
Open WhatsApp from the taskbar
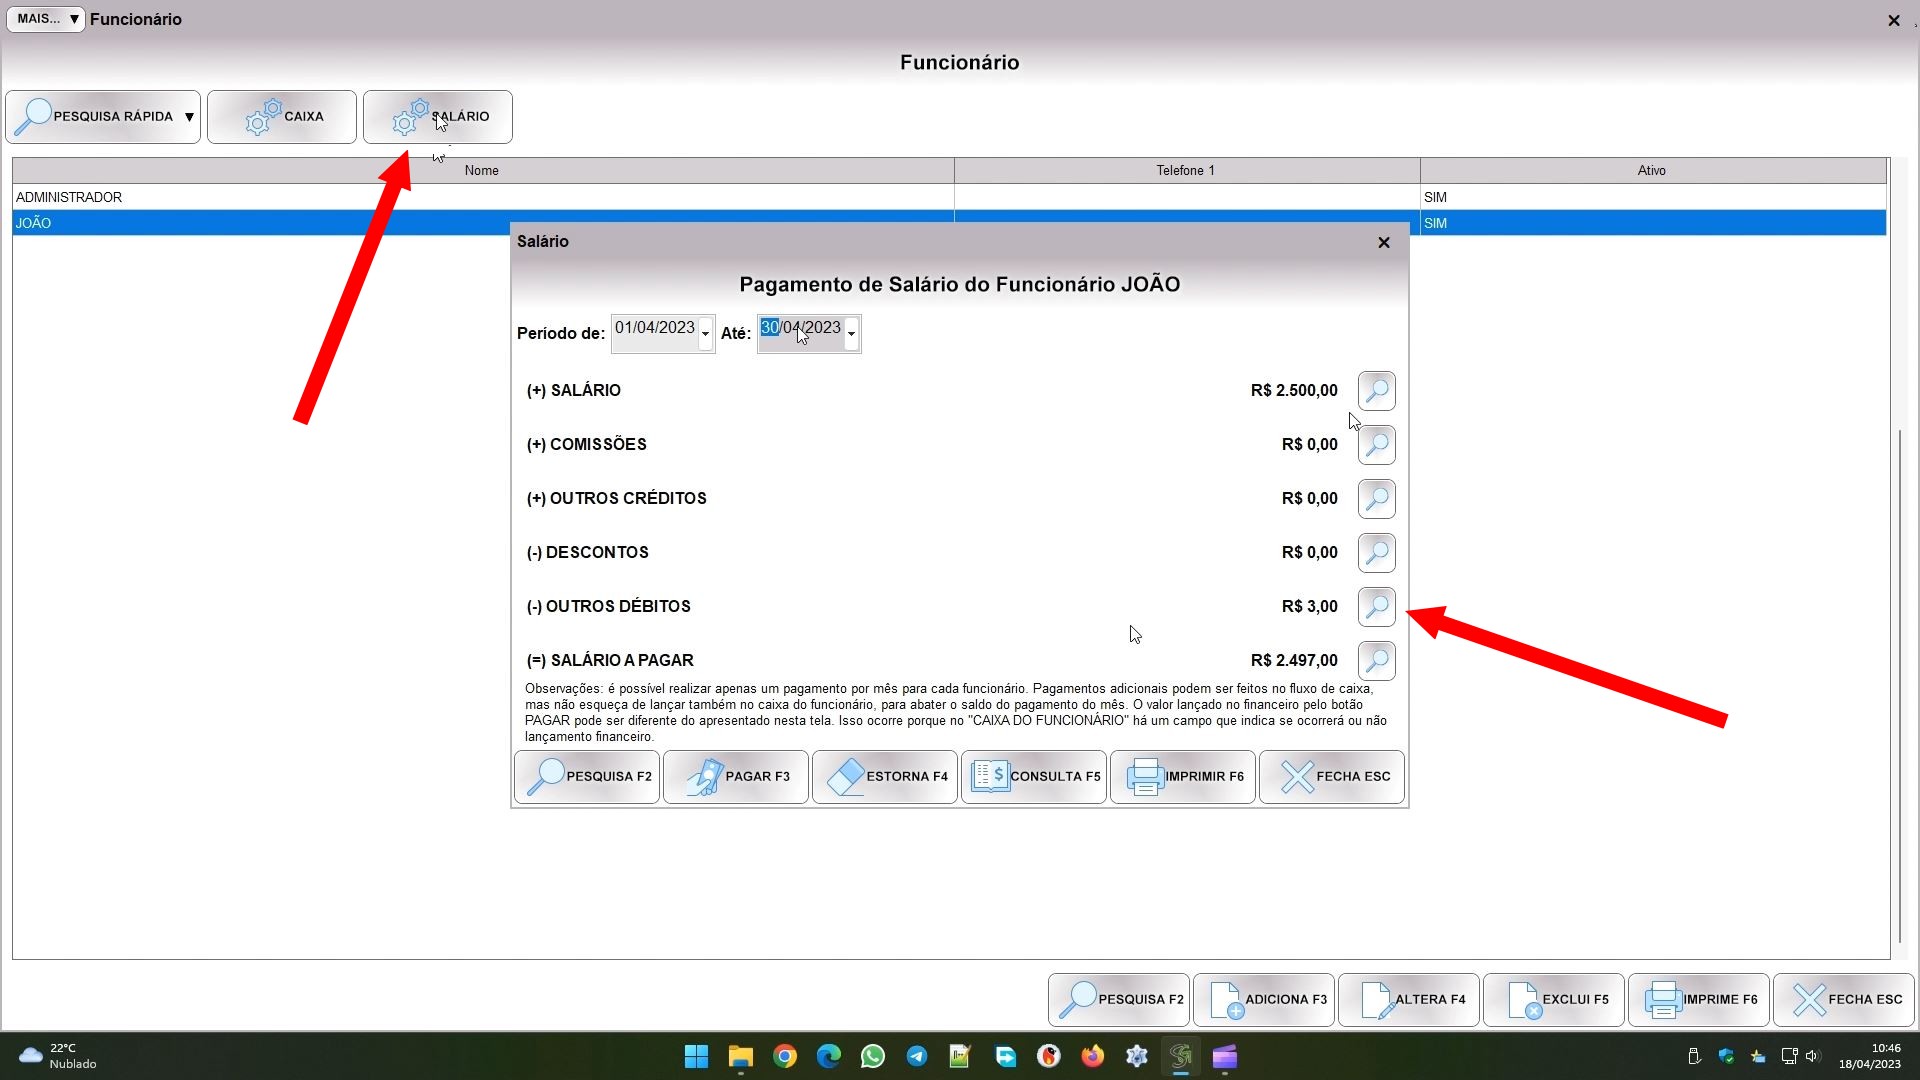(x=873, y=1057)
